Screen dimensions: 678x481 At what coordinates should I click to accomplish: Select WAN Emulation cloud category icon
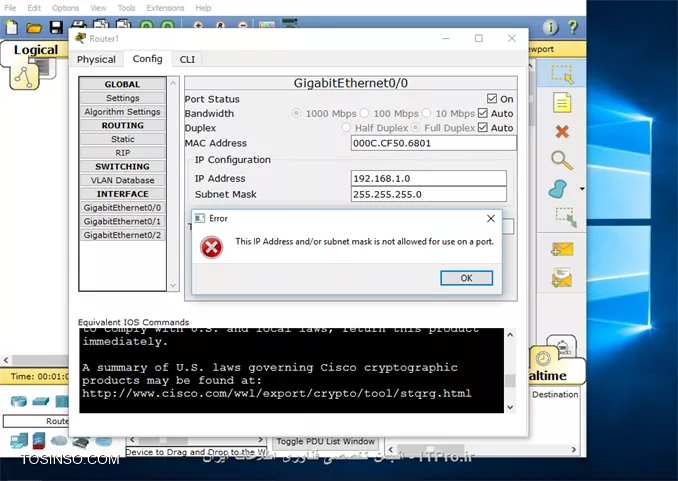(59, 441)
